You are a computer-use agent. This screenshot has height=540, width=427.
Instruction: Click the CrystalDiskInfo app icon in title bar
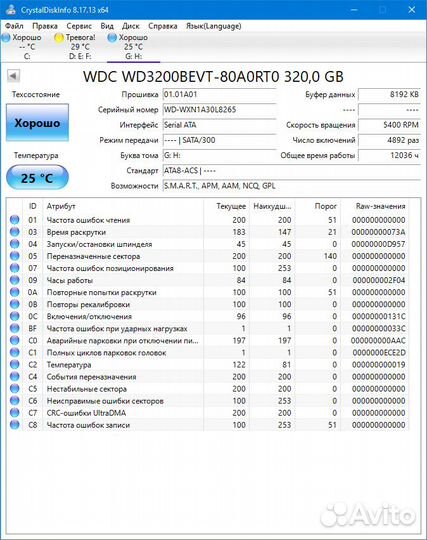[x=10, y=9]
